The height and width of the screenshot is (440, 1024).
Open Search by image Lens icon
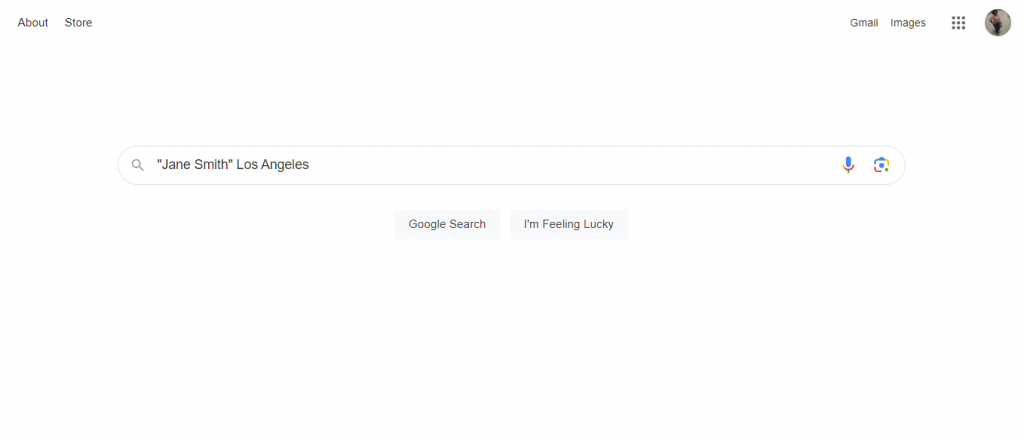tap(881, 165)
